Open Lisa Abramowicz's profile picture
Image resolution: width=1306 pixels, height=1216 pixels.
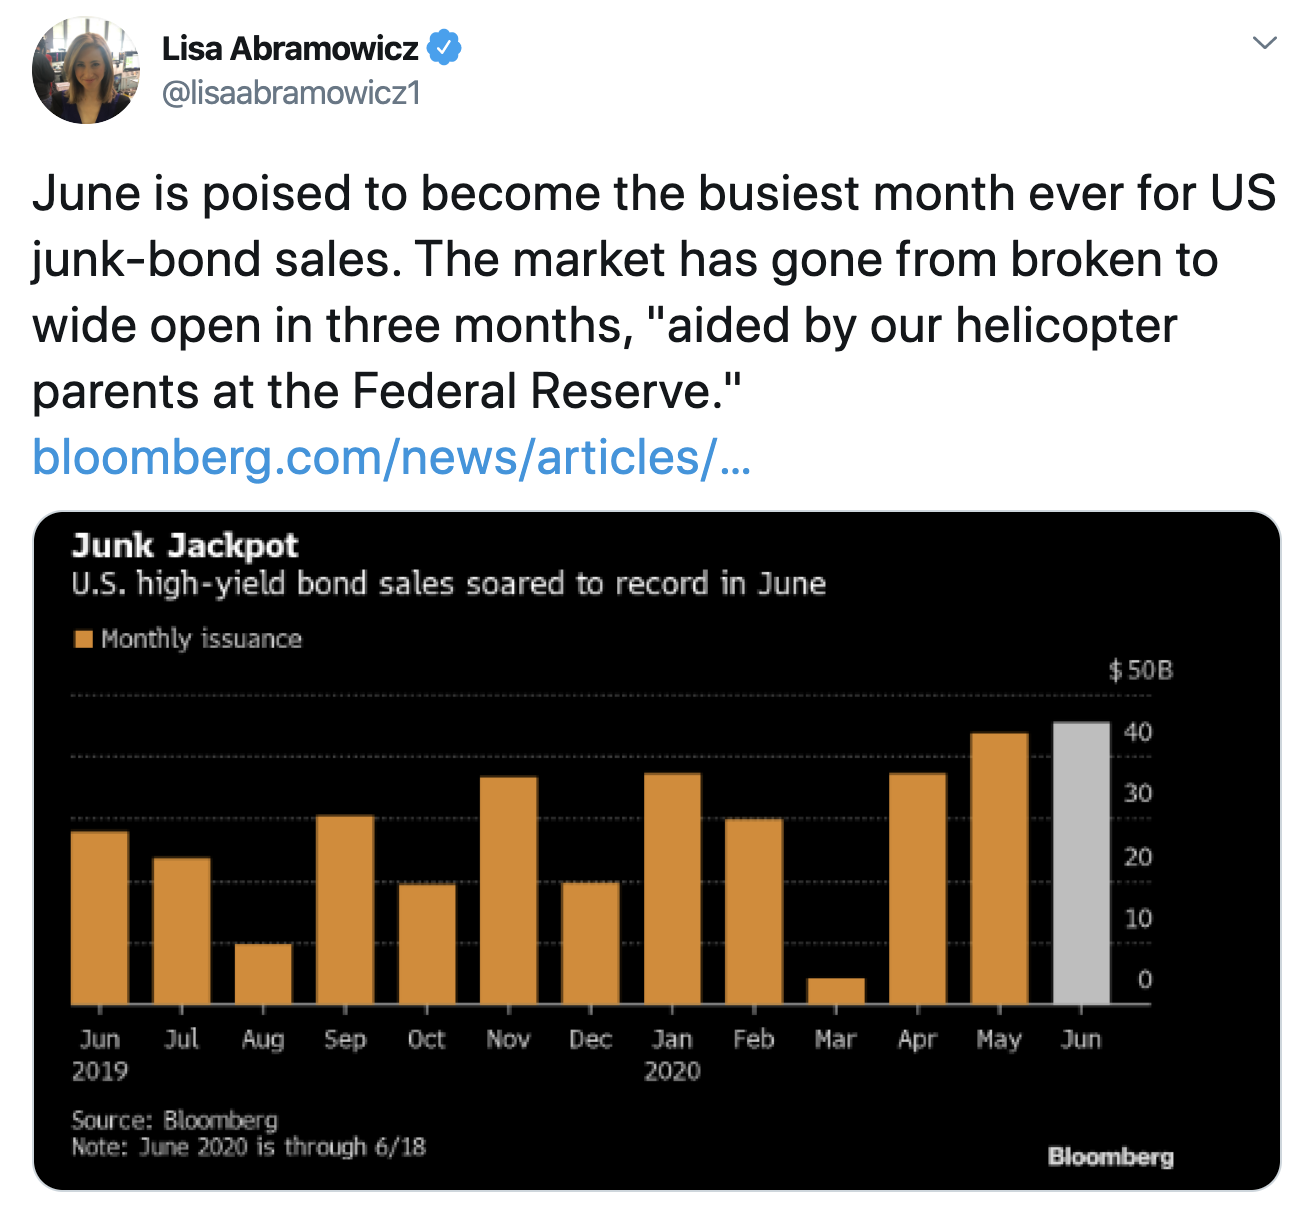point(85,72)
